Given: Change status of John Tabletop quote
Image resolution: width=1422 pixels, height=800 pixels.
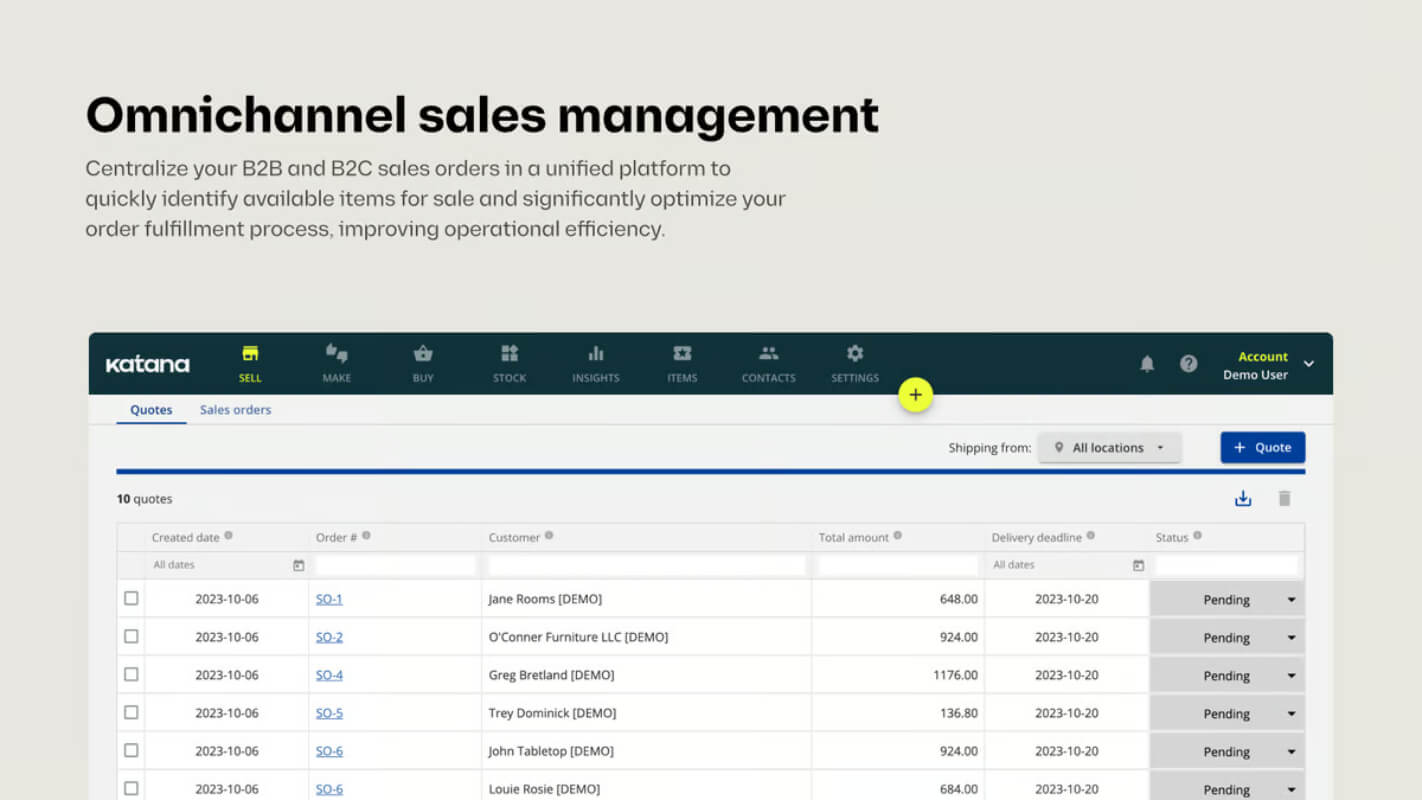Looking at the screenshot, I should [1227, 752].
